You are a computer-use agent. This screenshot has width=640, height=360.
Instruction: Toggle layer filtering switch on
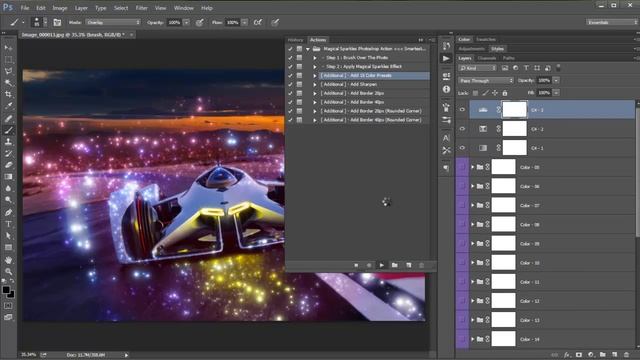tap(558, 67)
